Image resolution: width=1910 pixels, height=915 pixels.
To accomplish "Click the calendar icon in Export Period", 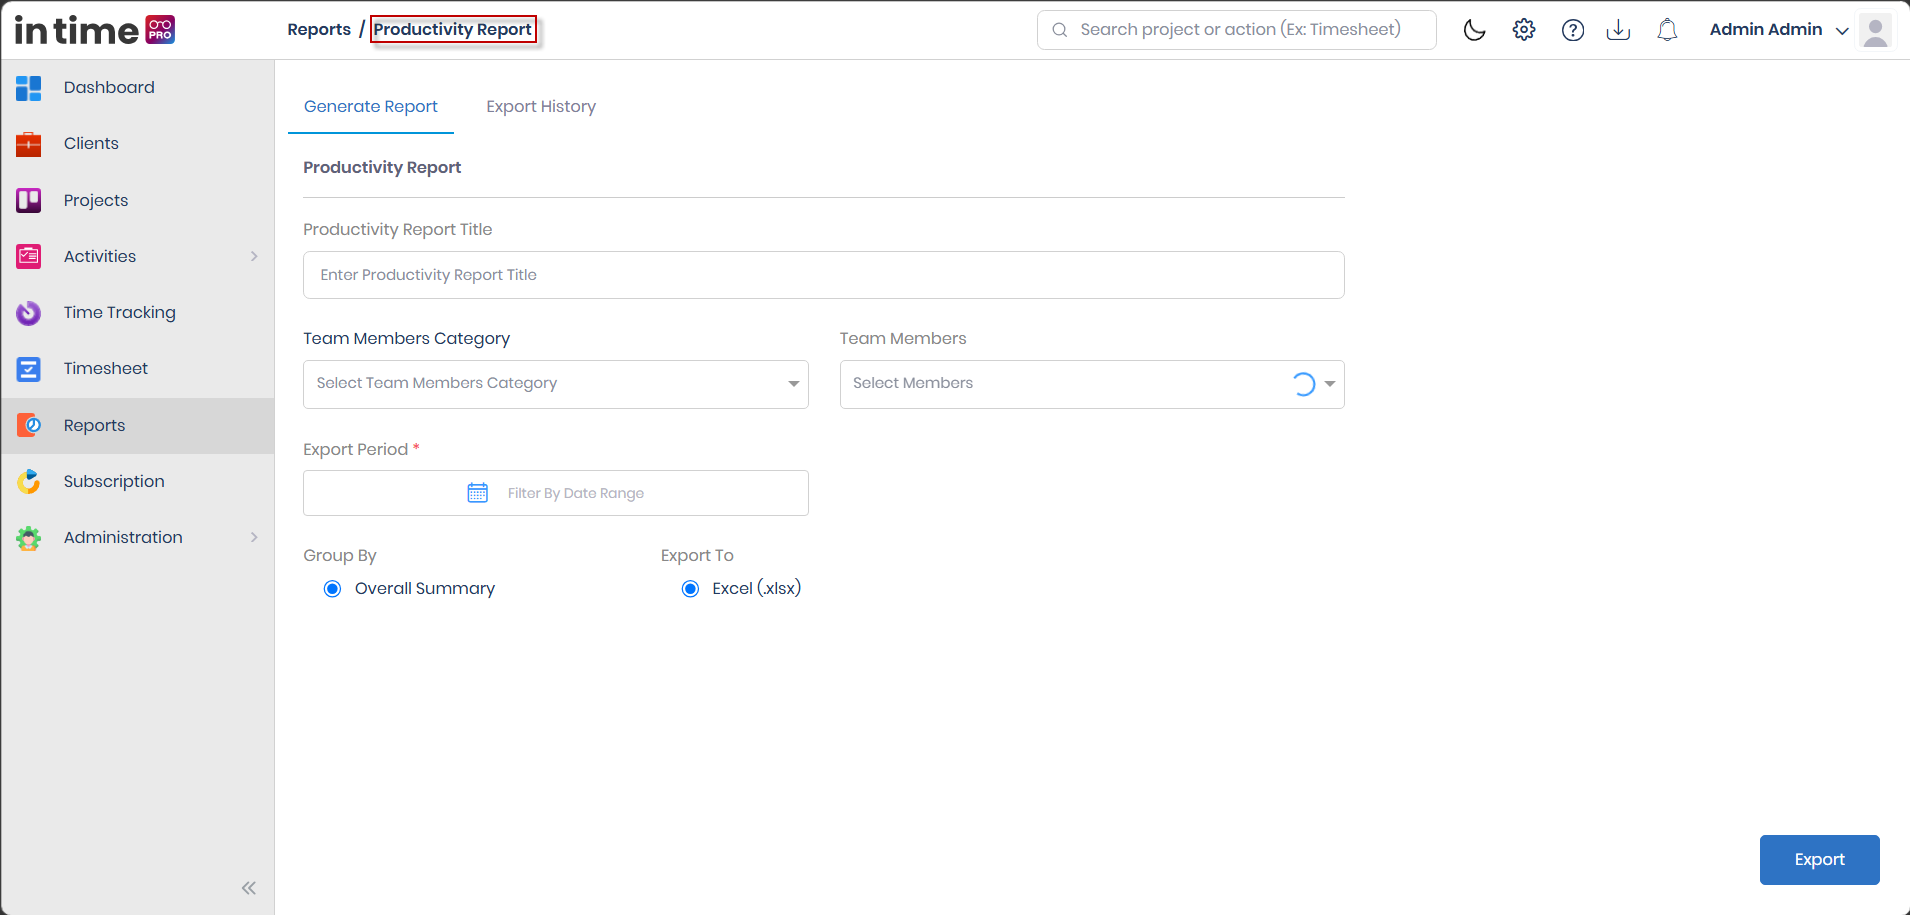I will pyautogui.click(x=478, y=493).
